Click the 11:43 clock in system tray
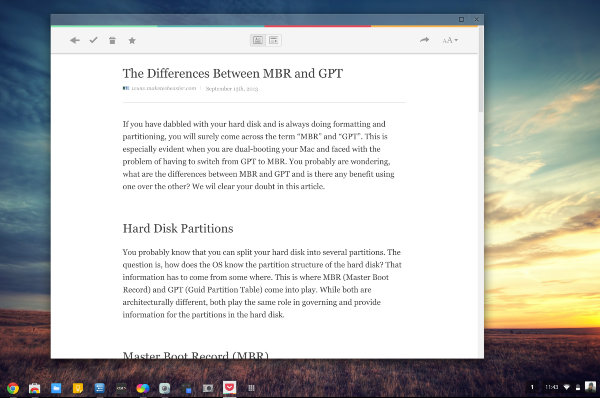 click(x=552, y=387)
